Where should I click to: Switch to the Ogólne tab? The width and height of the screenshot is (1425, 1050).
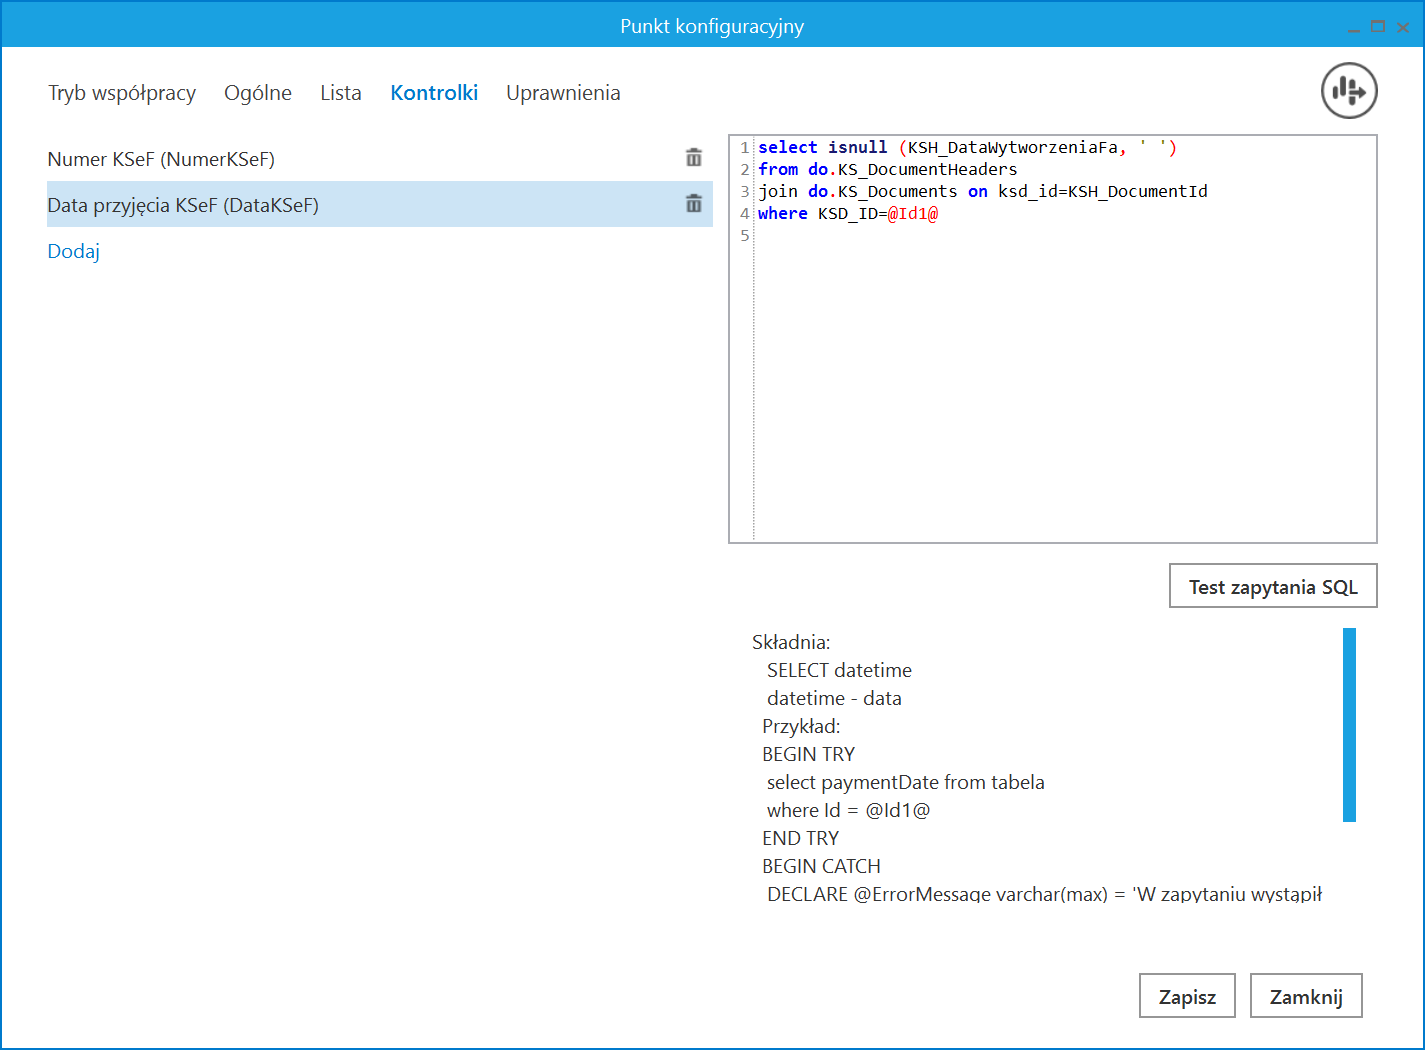[258, 93]
